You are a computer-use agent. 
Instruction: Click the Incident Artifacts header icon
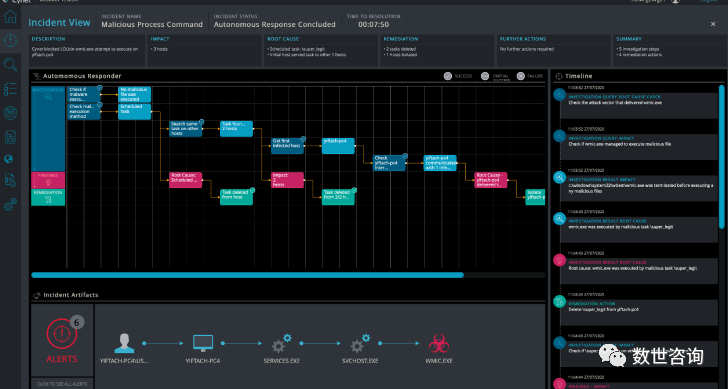click(37, 295)
